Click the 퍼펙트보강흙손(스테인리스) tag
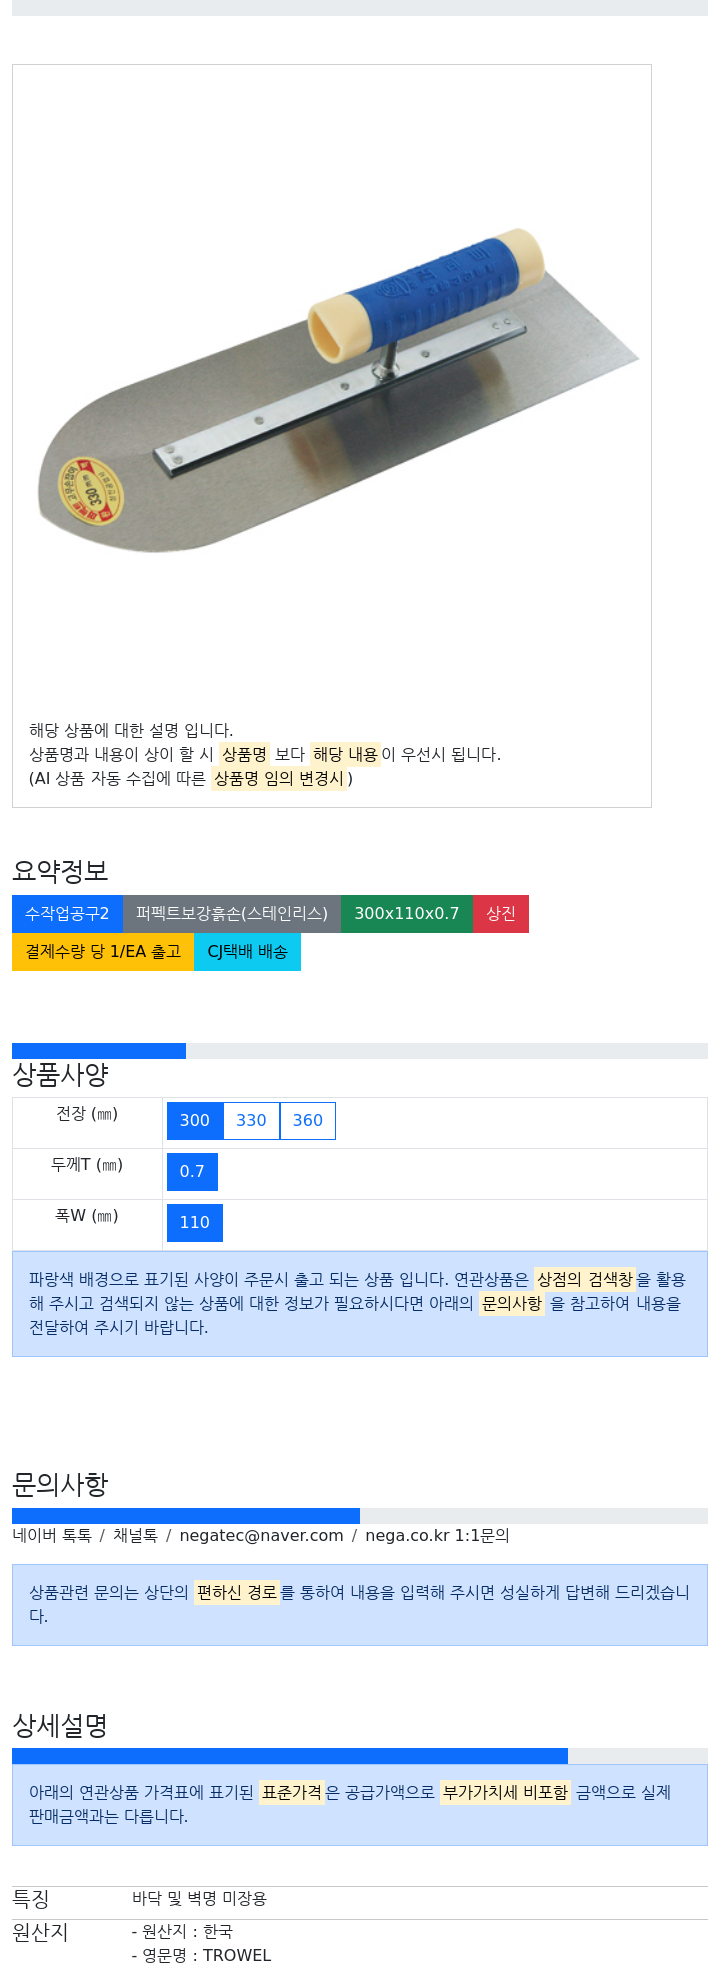This screenshot has height=1968, width=720. 232,914
